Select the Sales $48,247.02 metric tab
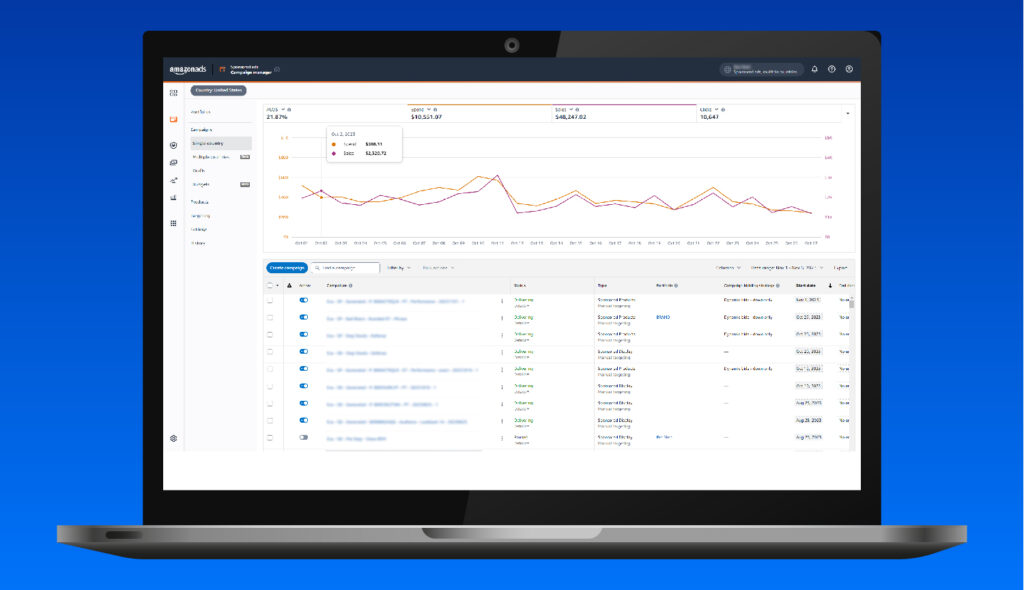The width and height of the screenshot is (1024, 590). (624, 113)
